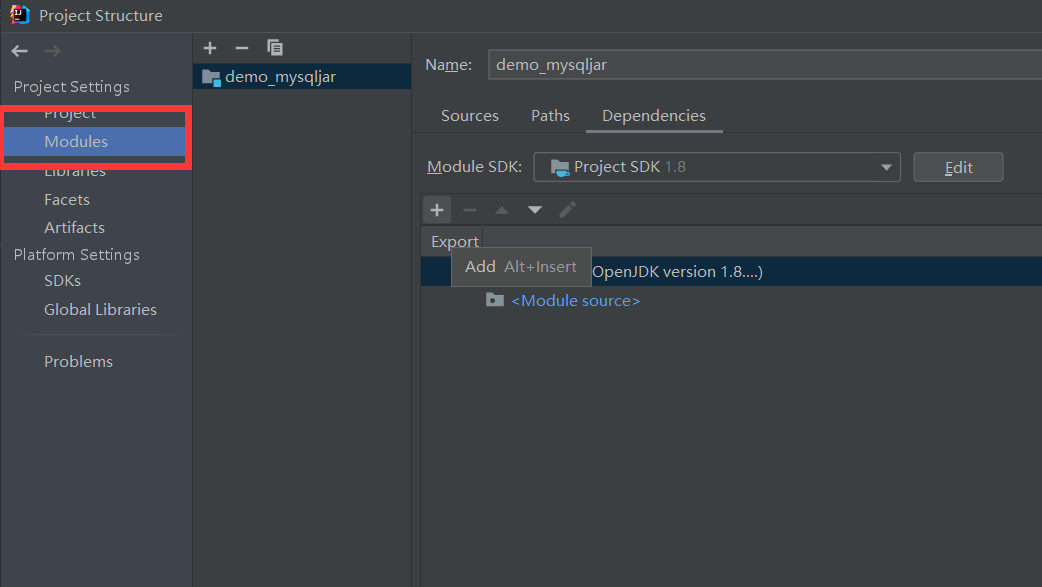The image size is (1042, 587).
Task: Open the Project settings entry
Action: pos(70,114)
